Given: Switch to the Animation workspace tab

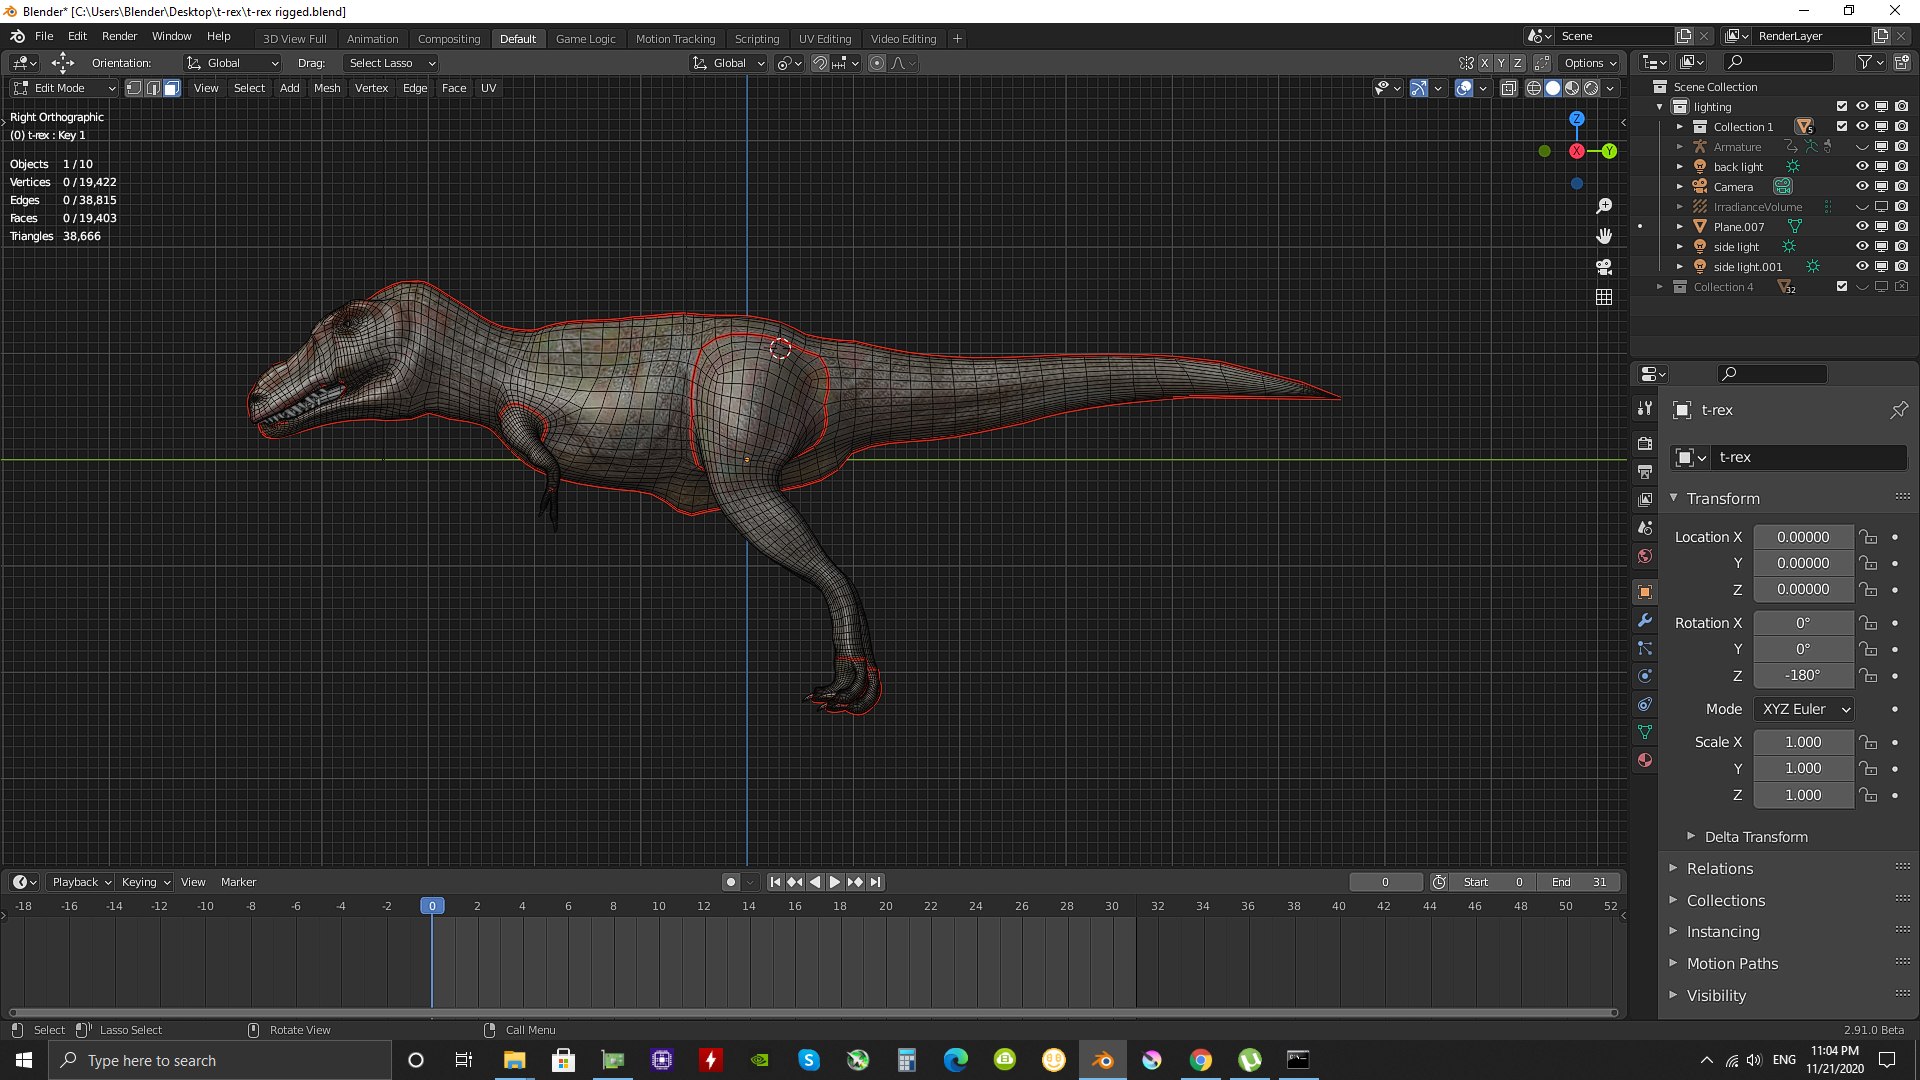Looking at the screenshot, I should 372,39.
